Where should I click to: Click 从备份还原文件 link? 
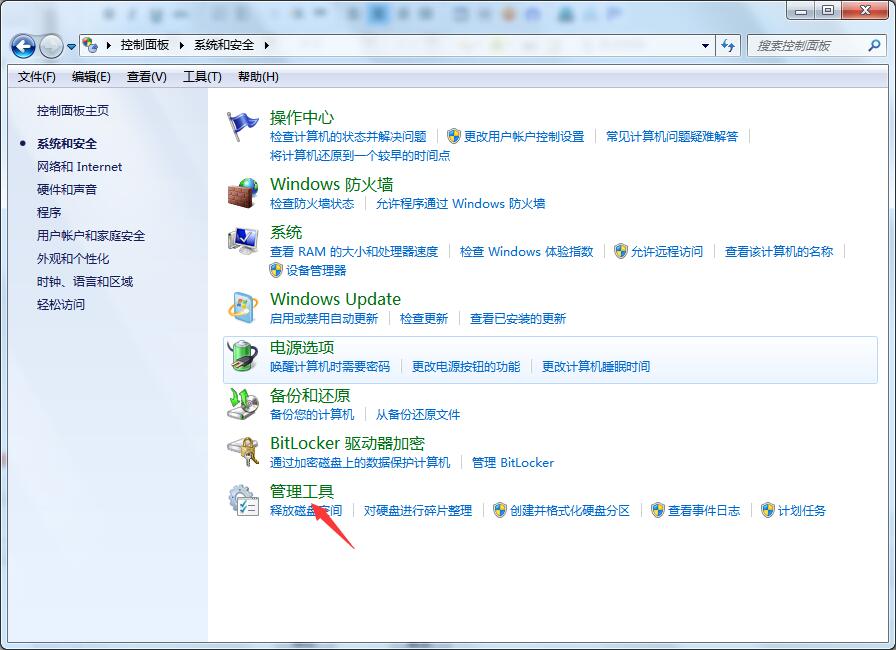(x=418, y=414)
